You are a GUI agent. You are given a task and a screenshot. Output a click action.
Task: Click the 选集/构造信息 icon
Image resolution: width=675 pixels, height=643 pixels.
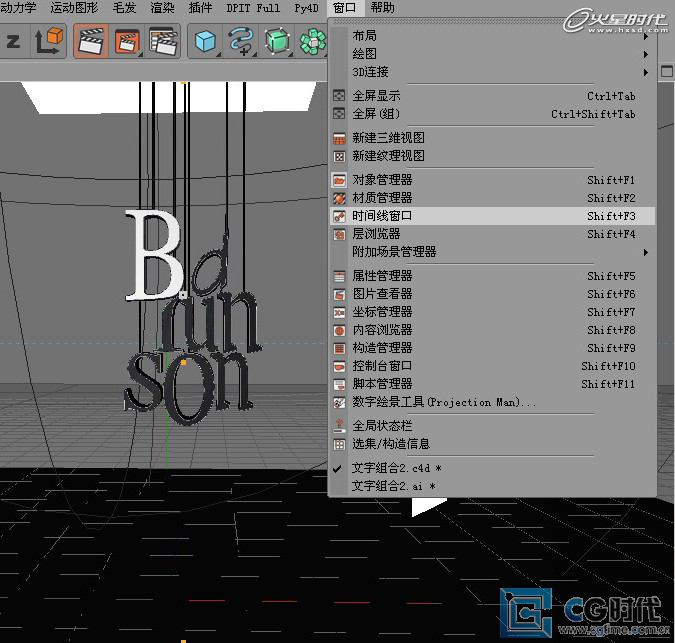339,444
